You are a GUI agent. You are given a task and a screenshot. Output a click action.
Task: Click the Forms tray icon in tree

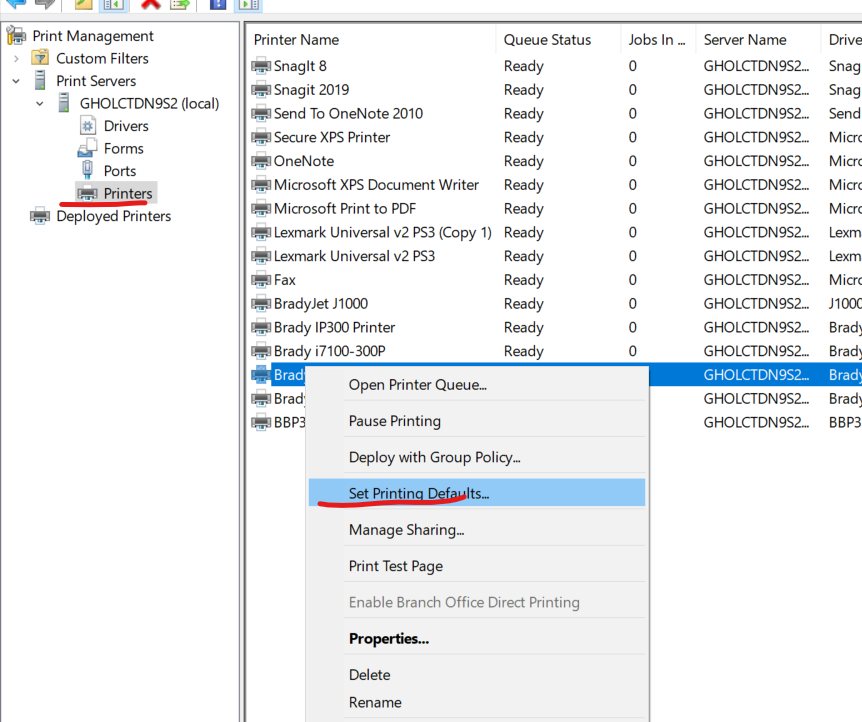point(87,148)
